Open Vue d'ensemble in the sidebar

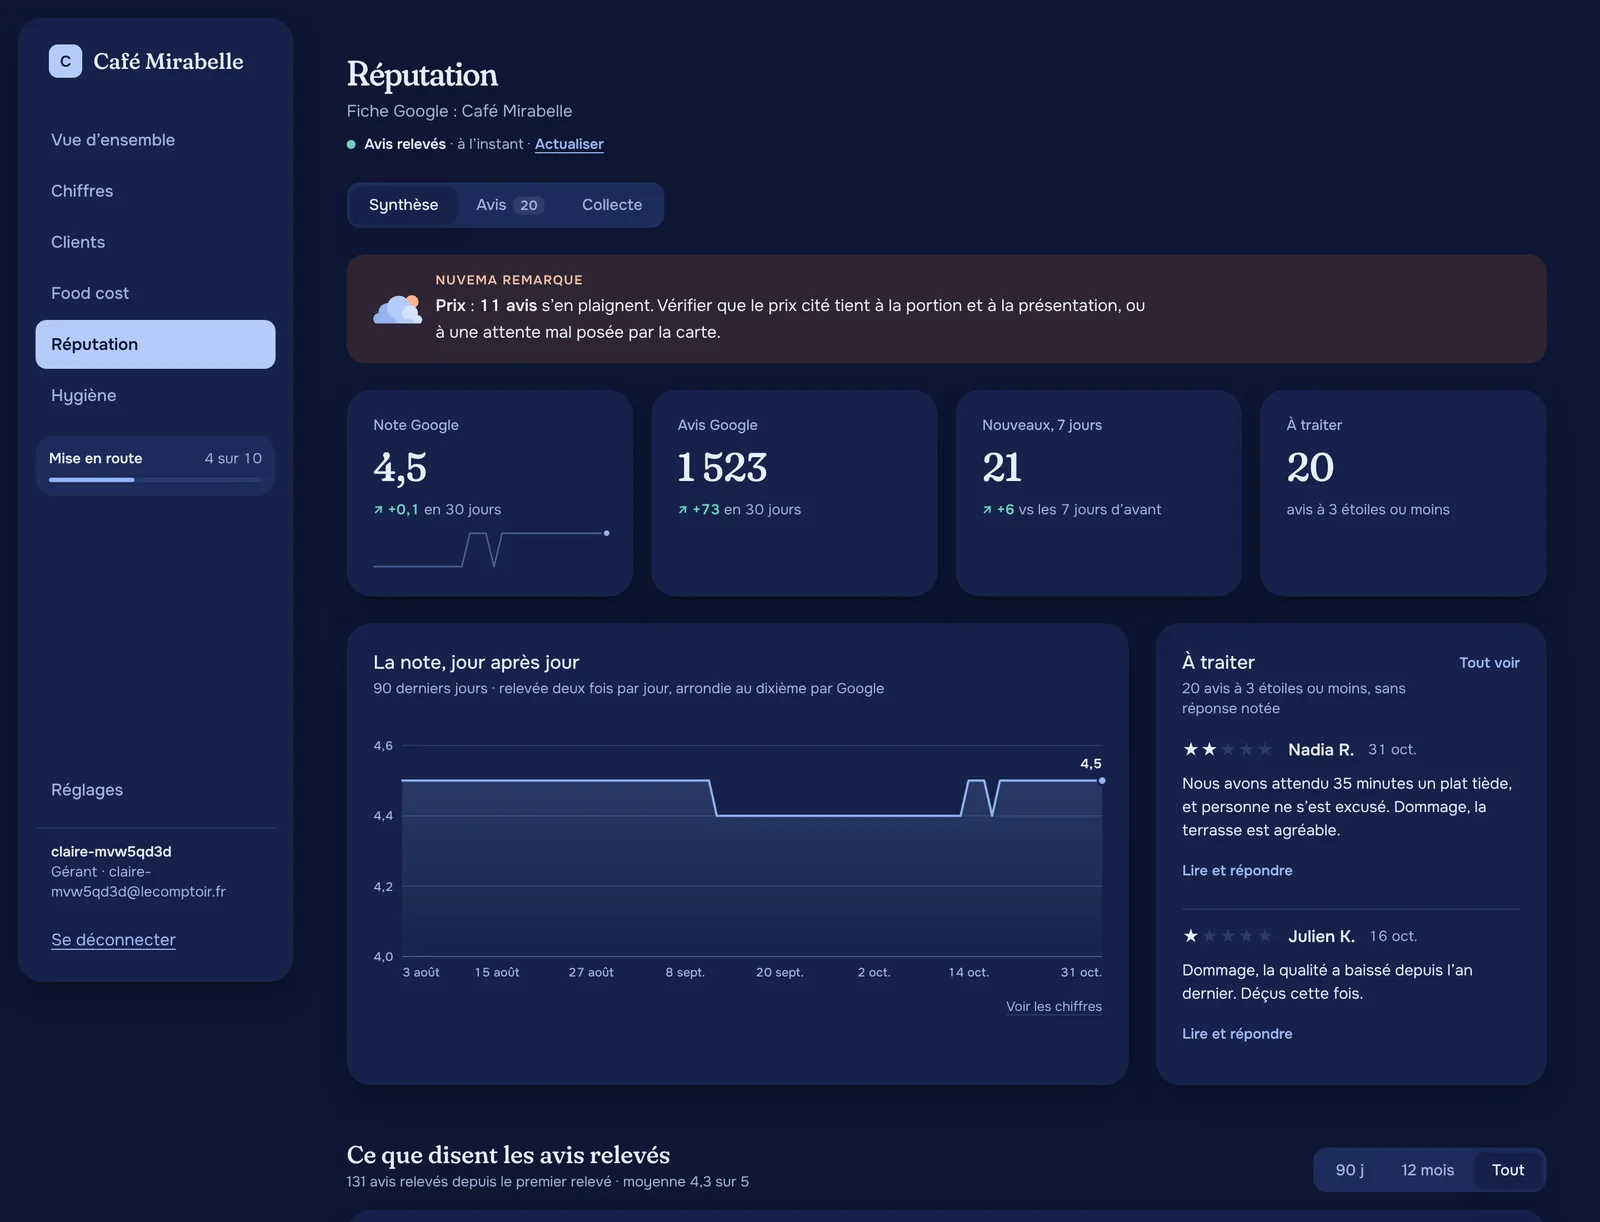click(x=155, y=140)
